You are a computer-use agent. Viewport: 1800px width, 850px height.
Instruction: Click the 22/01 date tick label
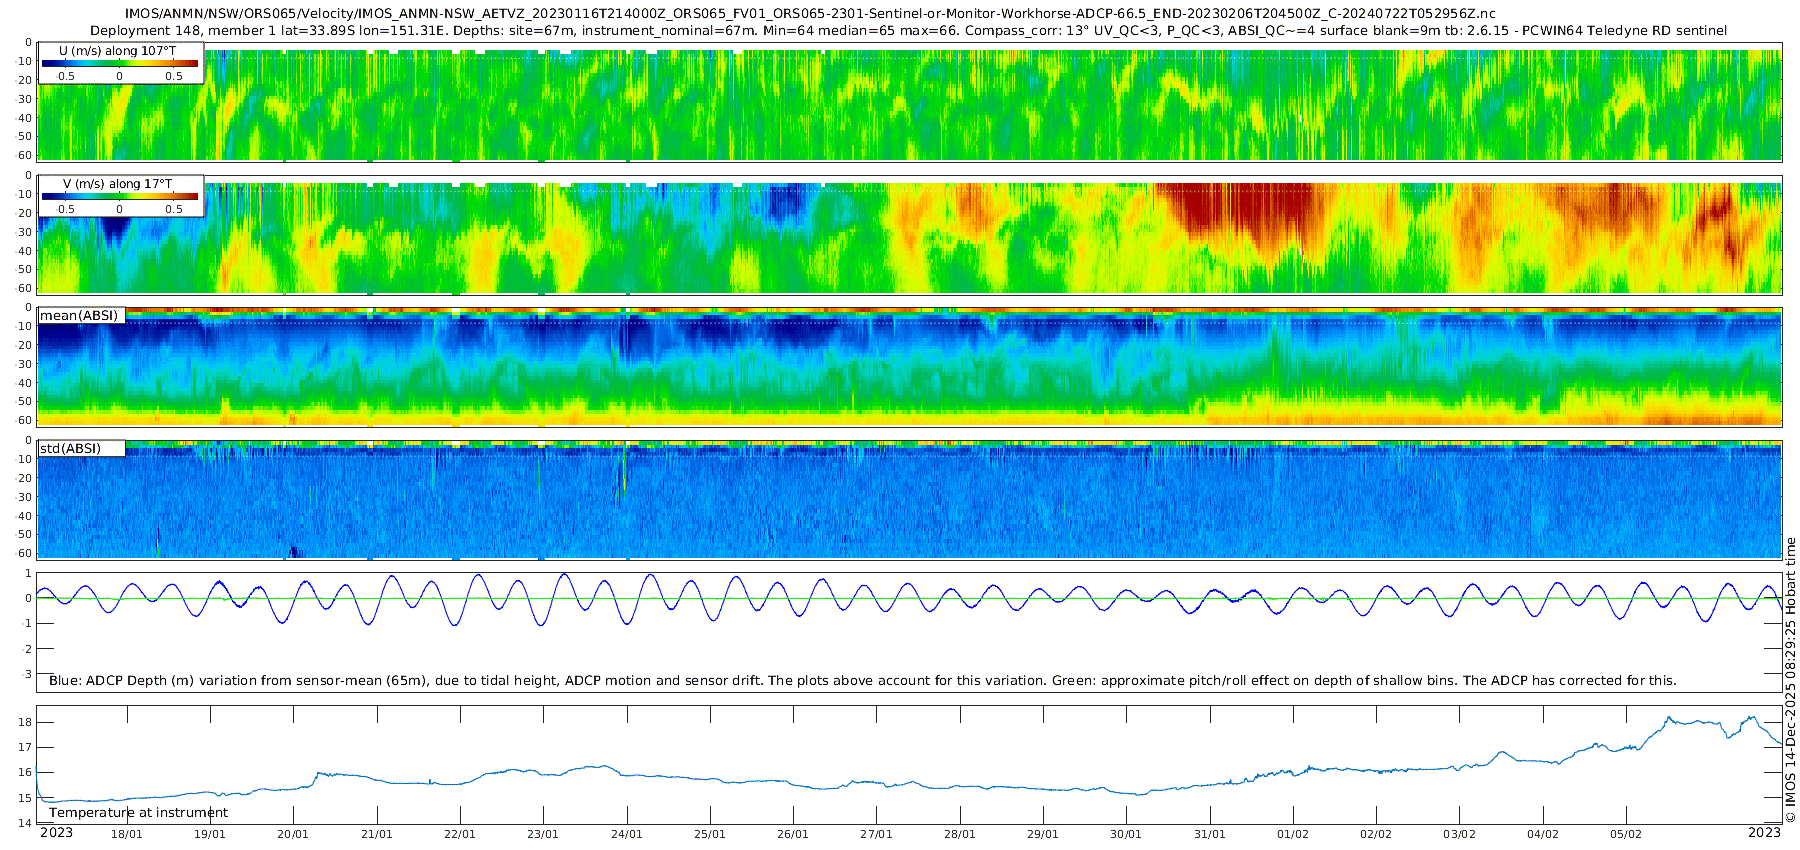(459, 834)
